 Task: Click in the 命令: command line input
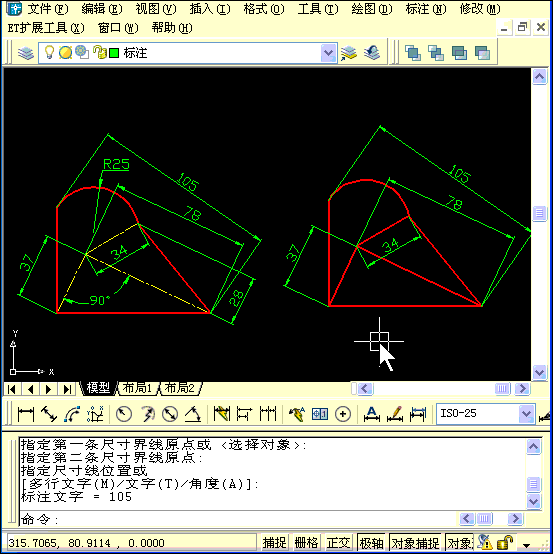237,519
